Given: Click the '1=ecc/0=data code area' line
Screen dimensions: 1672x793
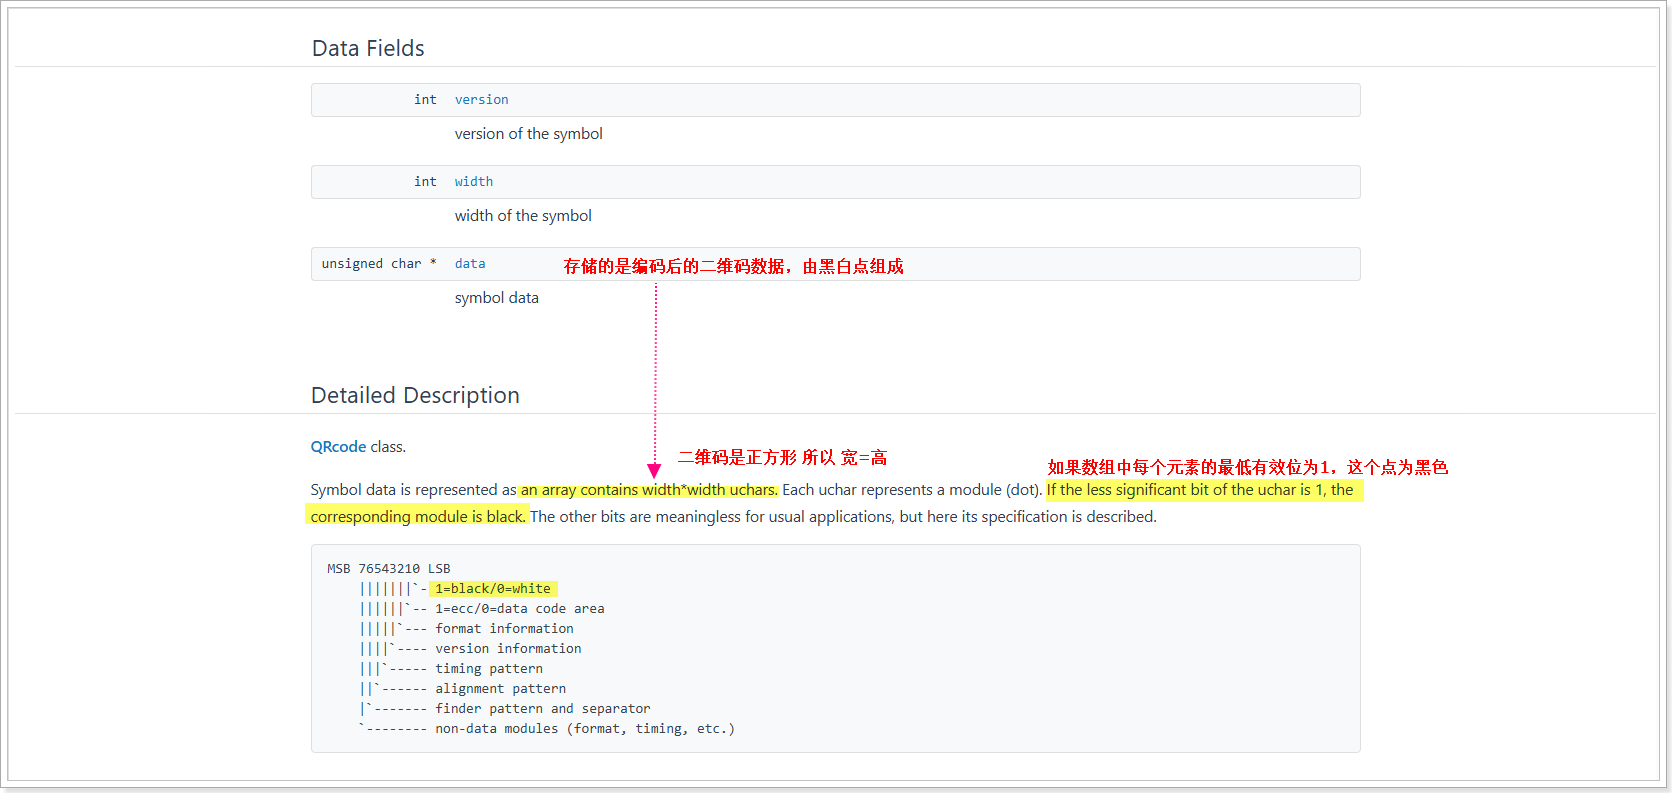Looking at the screenshot, I should click(x=519, y=609).
